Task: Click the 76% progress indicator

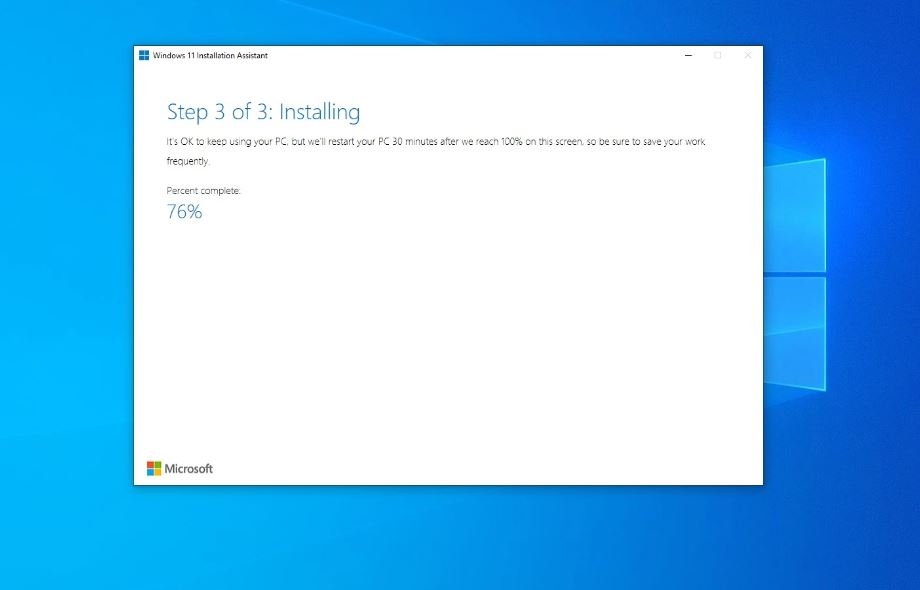Action: pyautogui.click(x=183, y=211)
